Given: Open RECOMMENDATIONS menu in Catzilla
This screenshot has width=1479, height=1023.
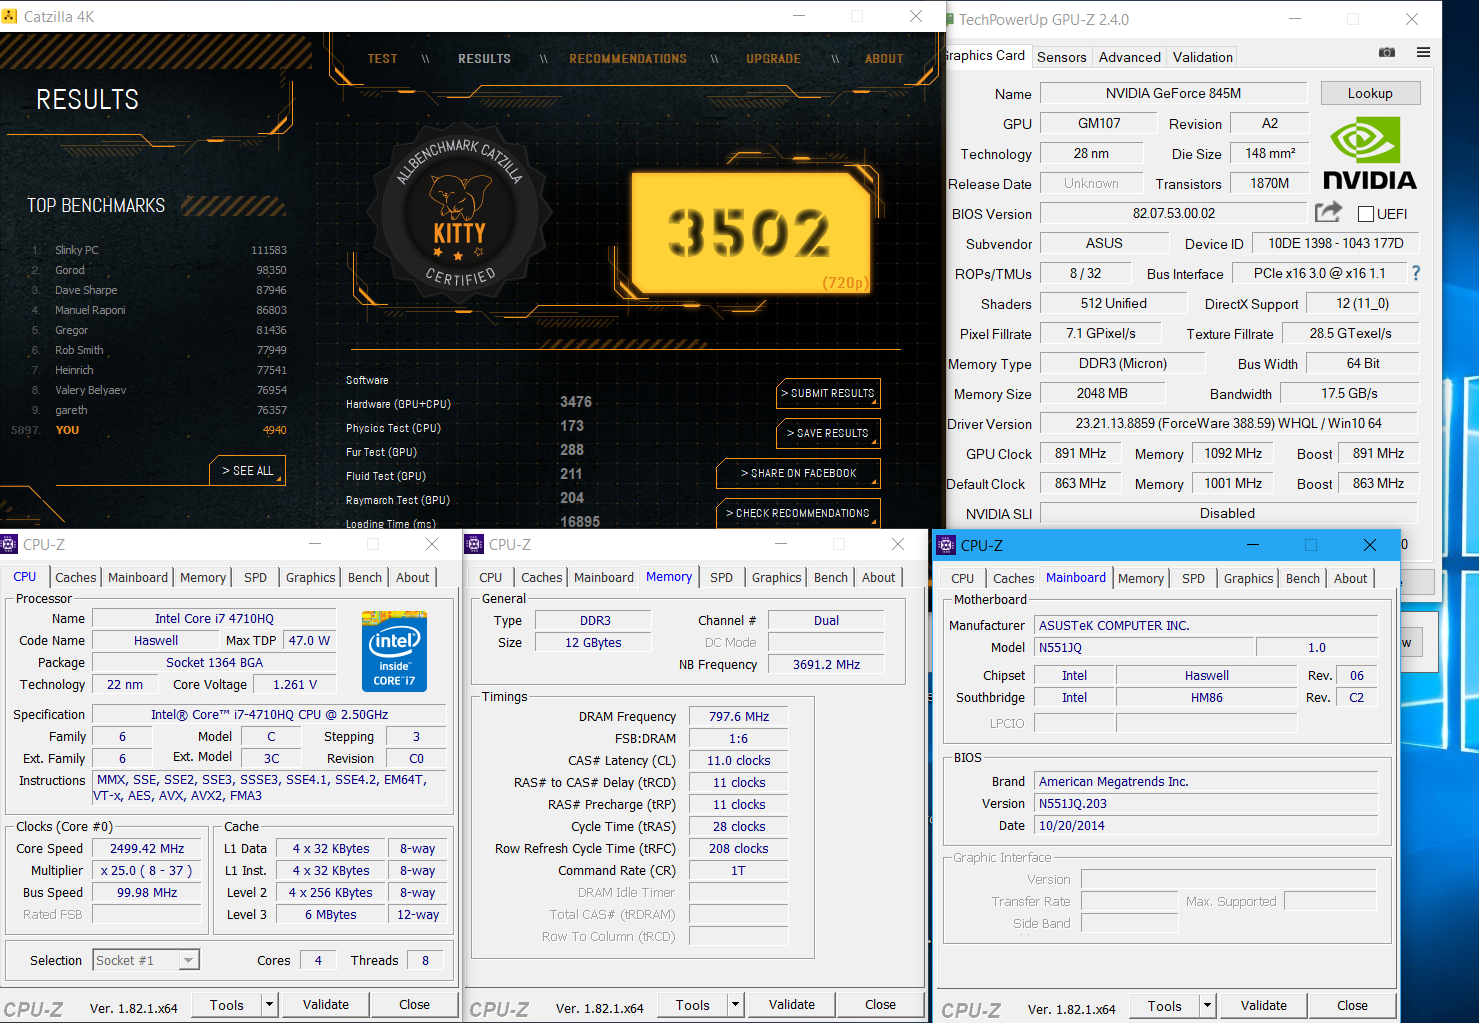Looking at the screenshot, I should (x=628, y=59).
